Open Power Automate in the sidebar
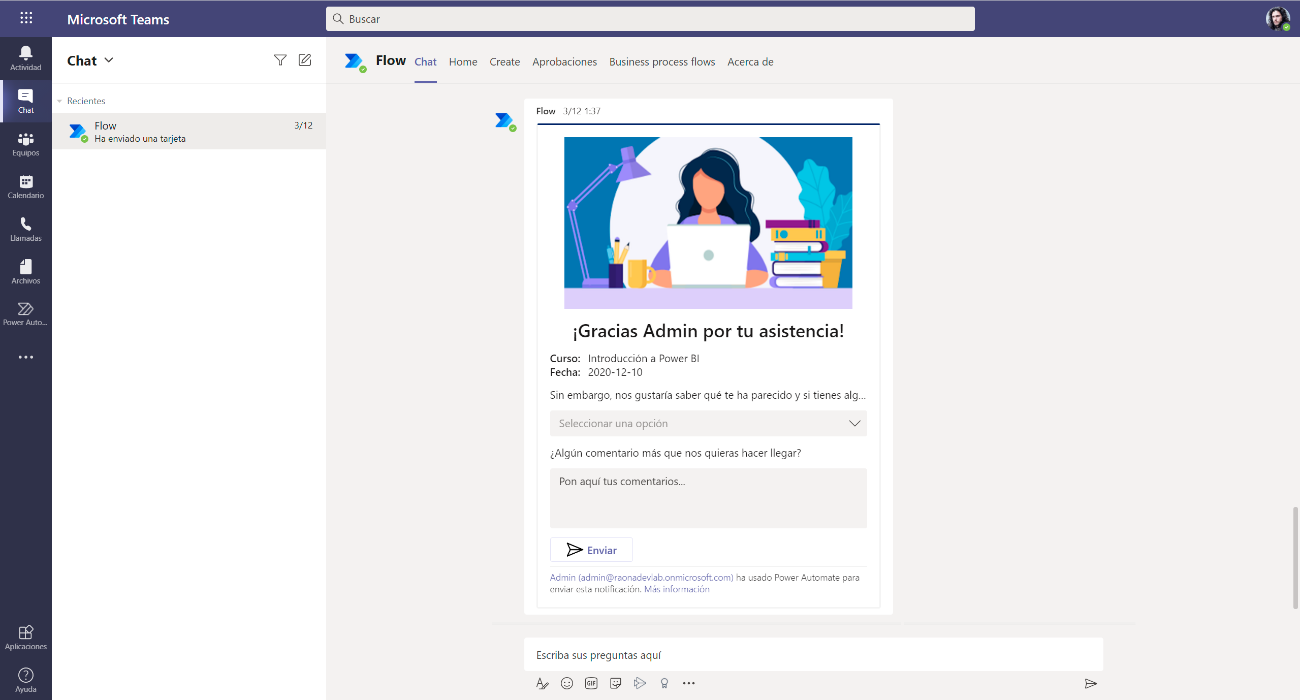This screenshot has height=700, width=1300. tap(25, 313)
